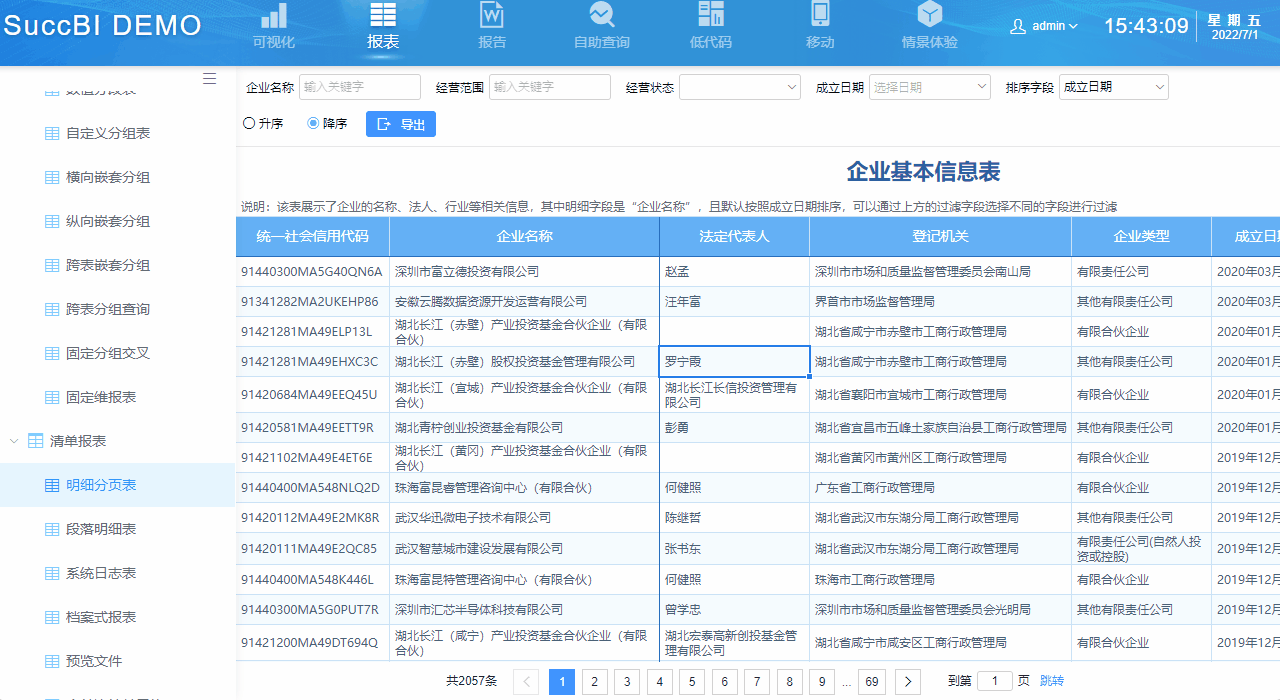Click the table icon beside 系统日志表

[52, 573]
